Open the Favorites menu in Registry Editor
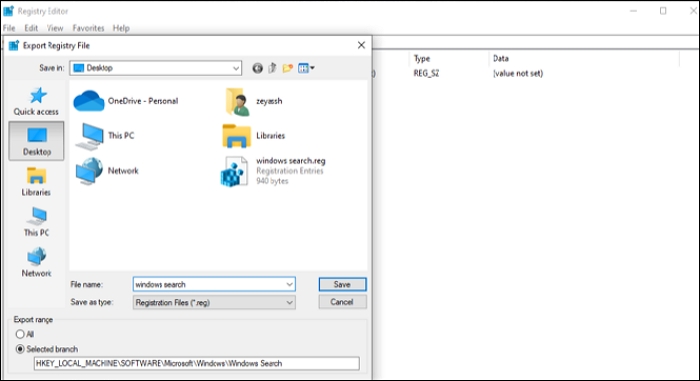The image size is (700, 381). [x=88, y=28]
